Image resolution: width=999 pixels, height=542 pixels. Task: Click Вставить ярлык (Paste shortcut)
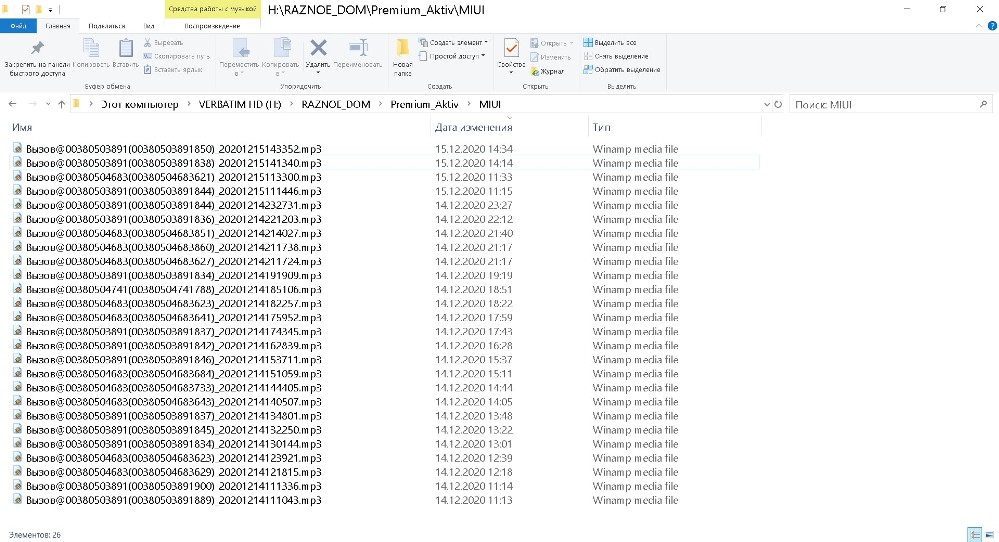[173, 69]
